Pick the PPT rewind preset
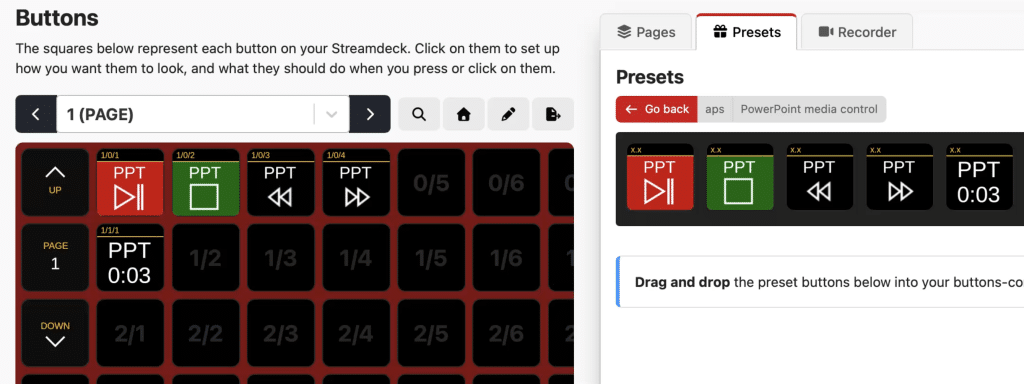Screen dimensions: 1024x384 (x=820, y=177)
